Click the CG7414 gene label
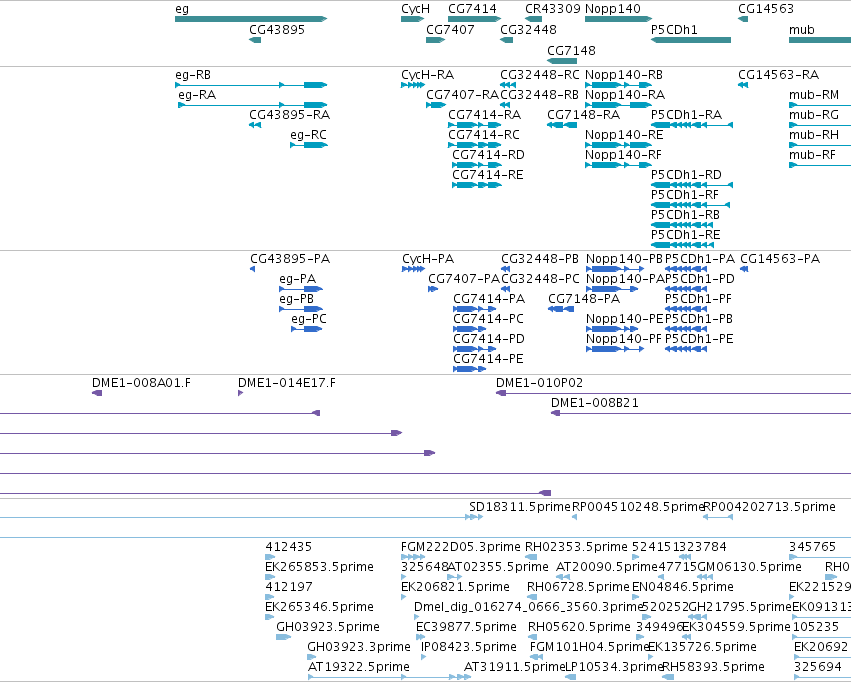 (472, 9)
